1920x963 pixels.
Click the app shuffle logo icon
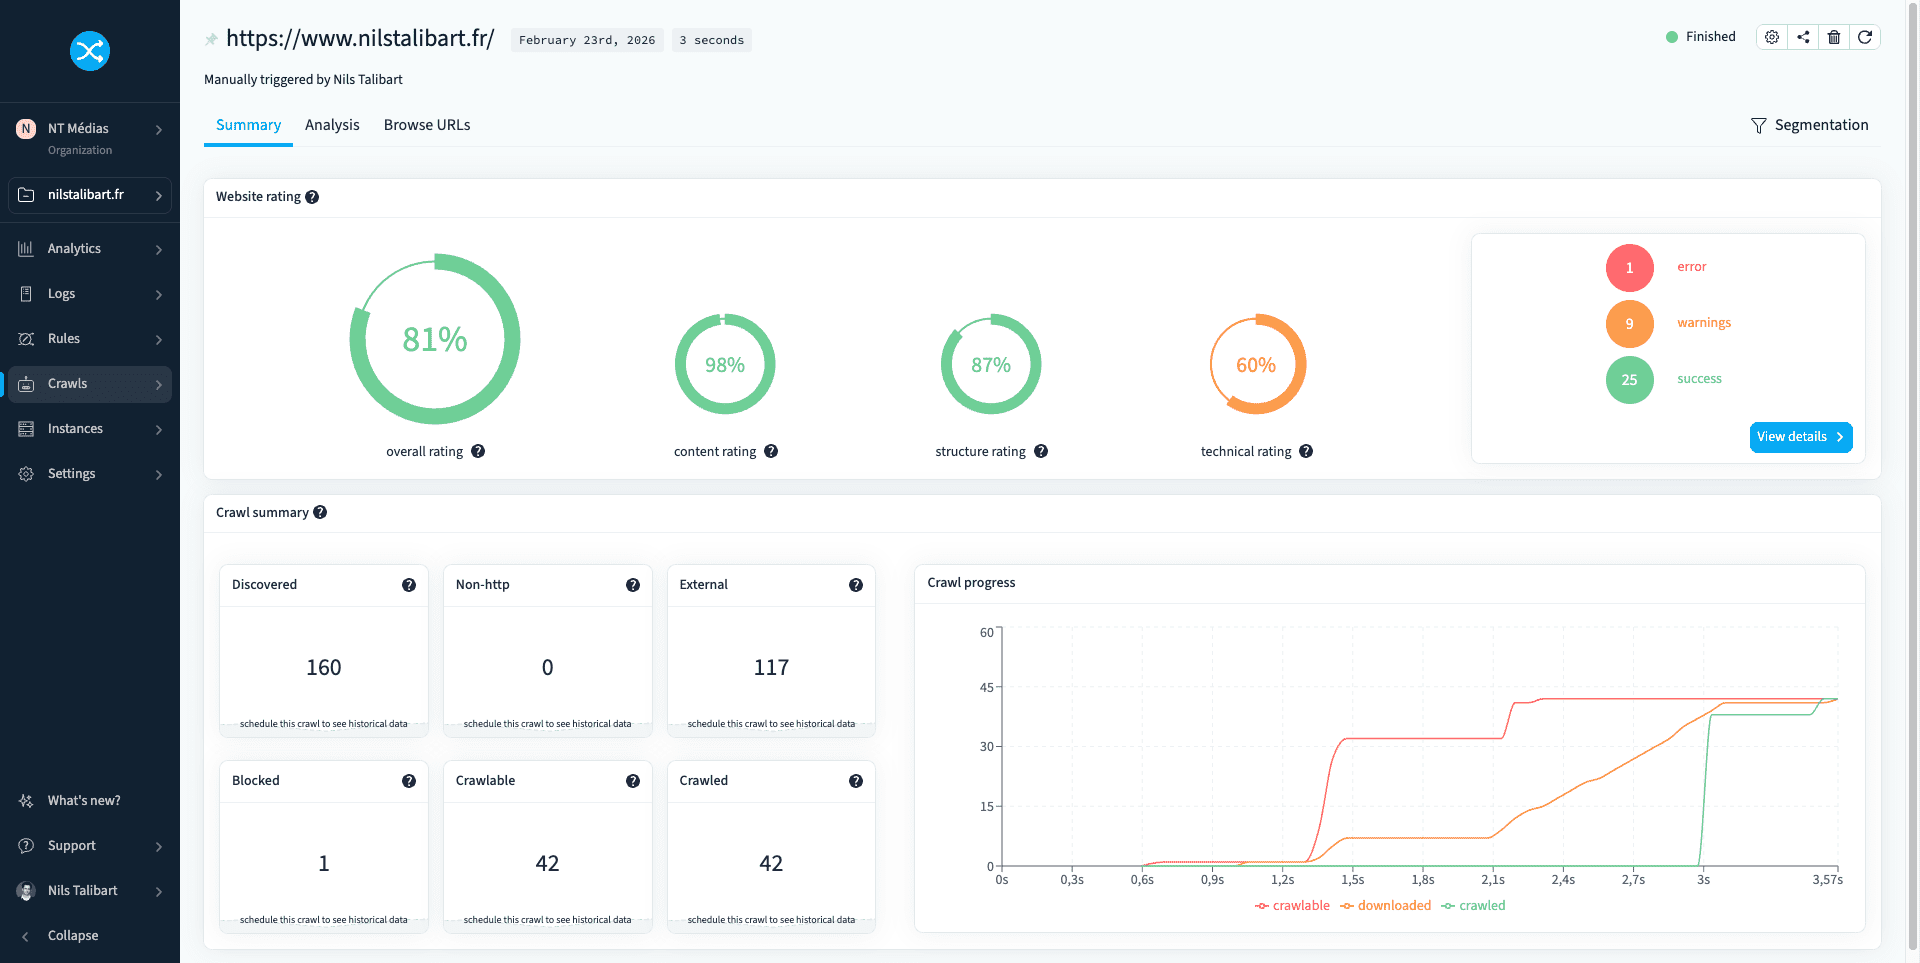click(x=90, y=51)
